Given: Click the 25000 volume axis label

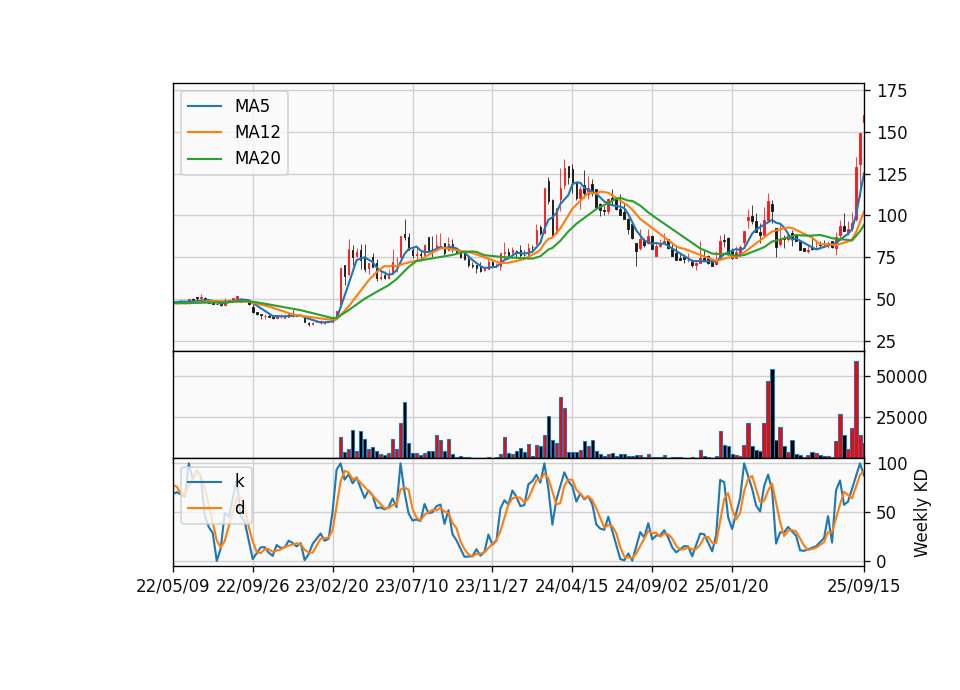Looking at the screenshot, I should (902, 418).
